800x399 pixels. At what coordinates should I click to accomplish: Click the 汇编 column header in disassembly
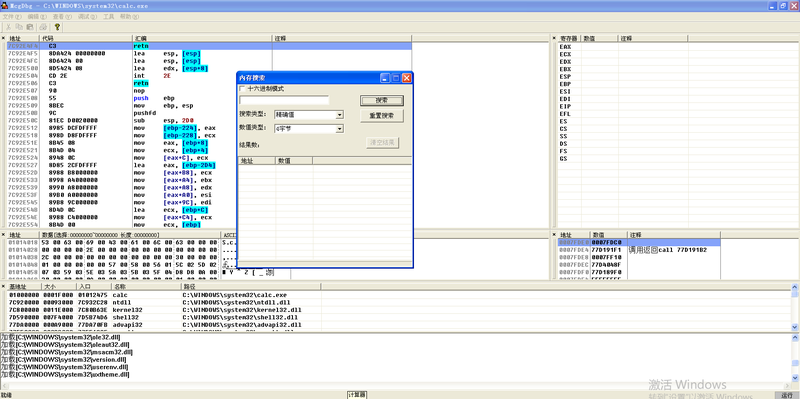(x=202, y=38)
